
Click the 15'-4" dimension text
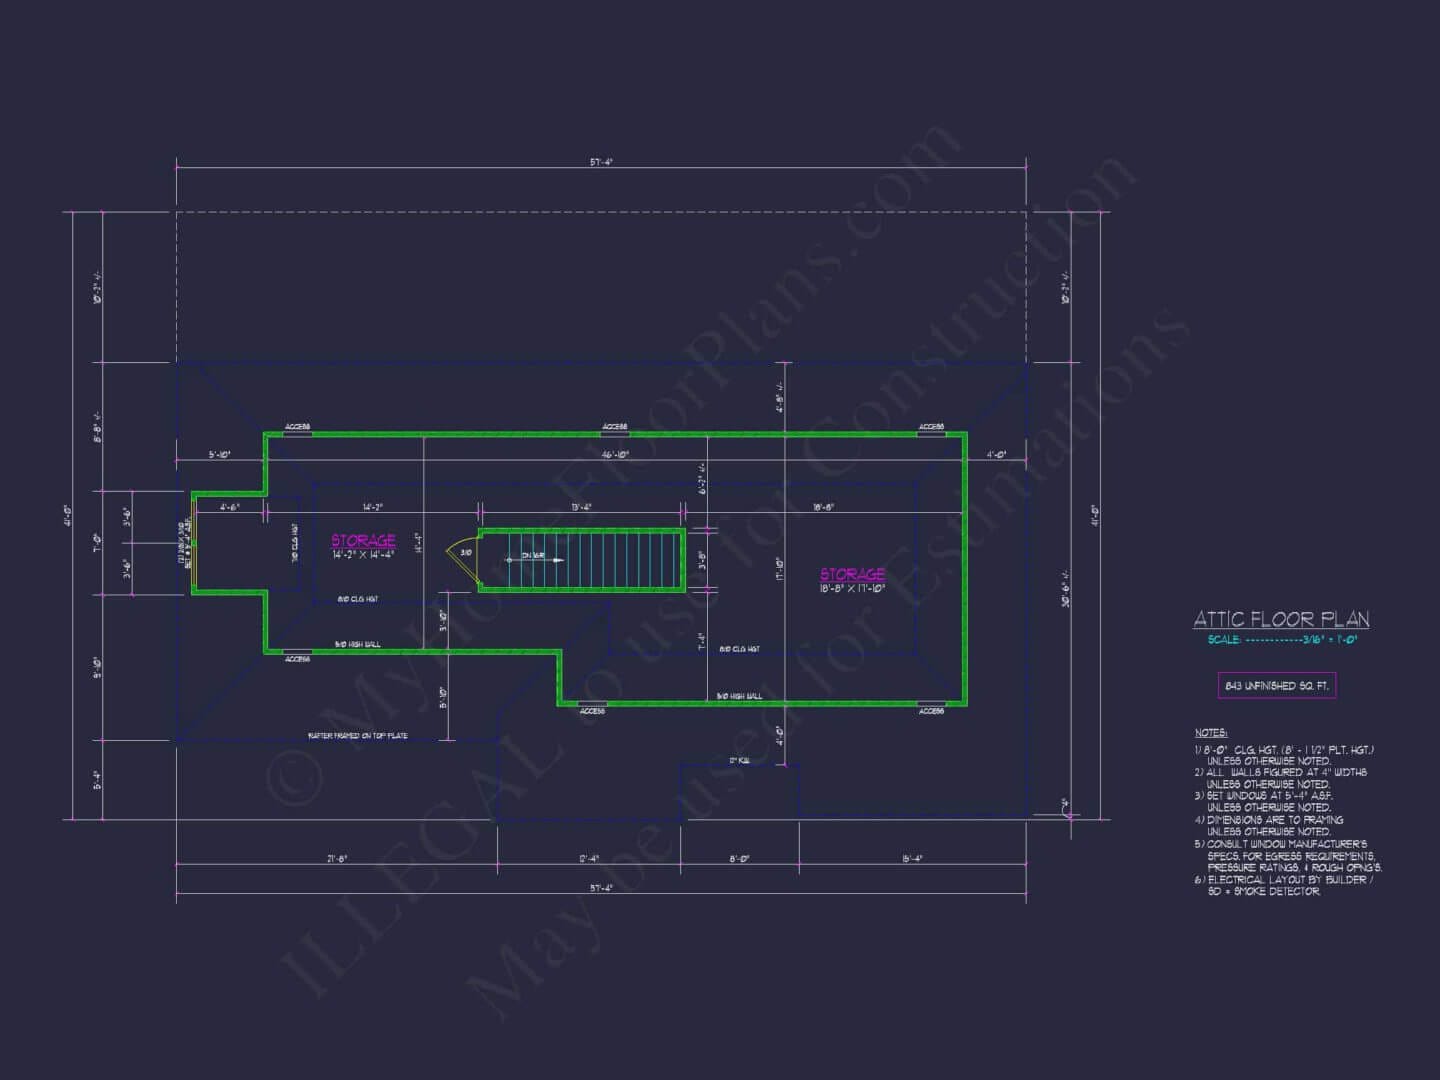(911, 858)
